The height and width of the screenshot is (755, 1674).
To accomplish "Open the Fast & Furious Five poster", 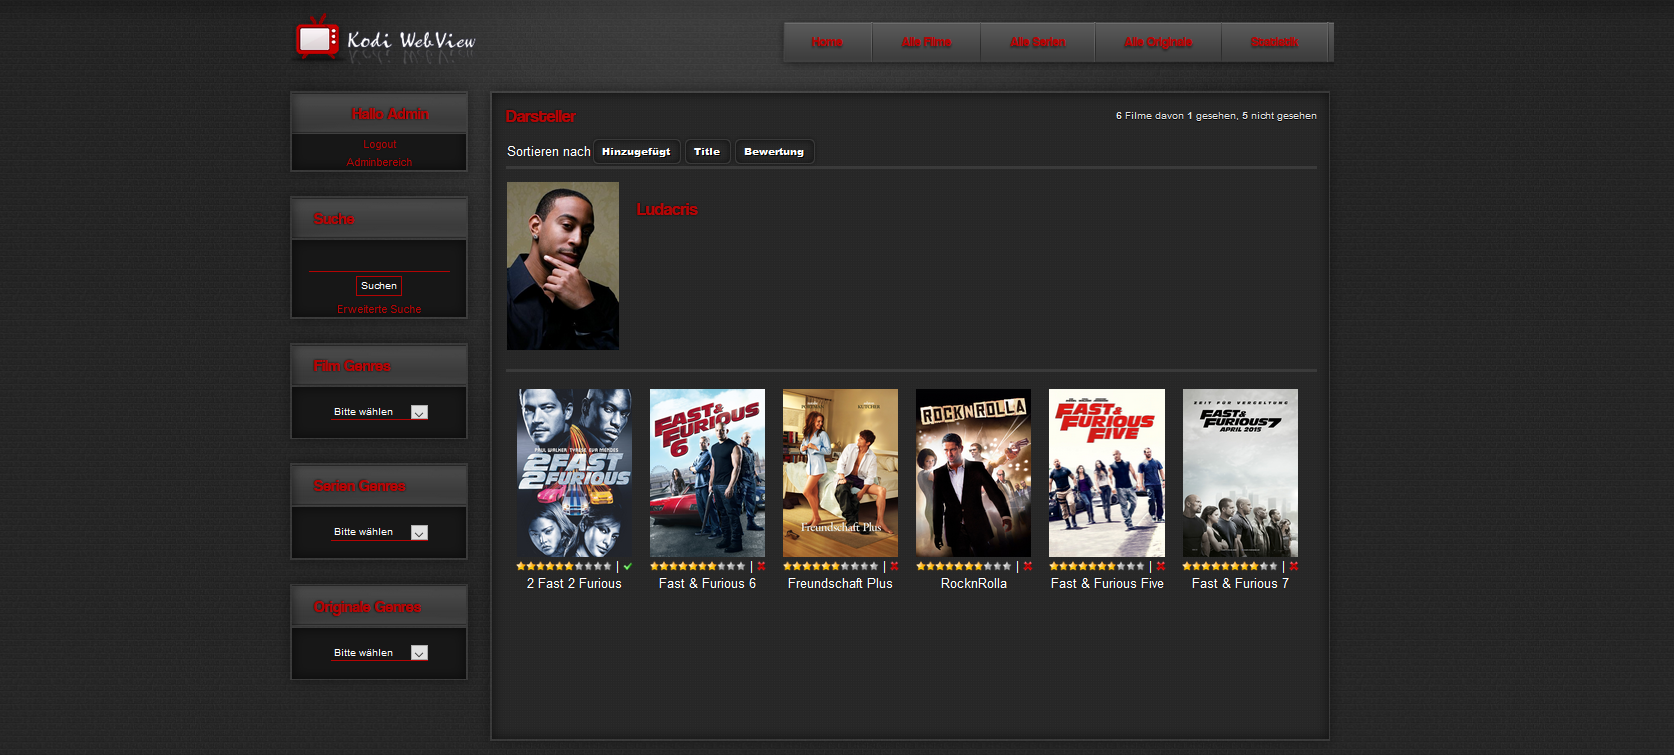I will click(x=1107, y=473).
